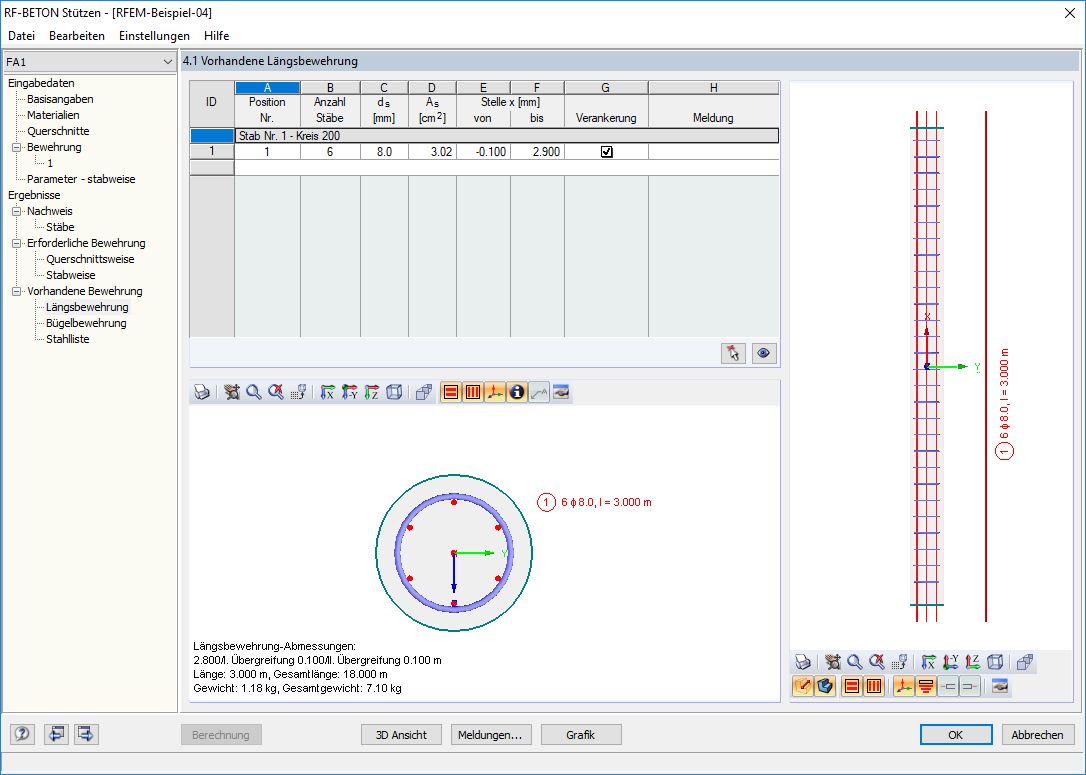Switch elevation graphic to isometric view
Image resolution: width=1086 pixels, height=775 pixels.
(x=995, y=662)
